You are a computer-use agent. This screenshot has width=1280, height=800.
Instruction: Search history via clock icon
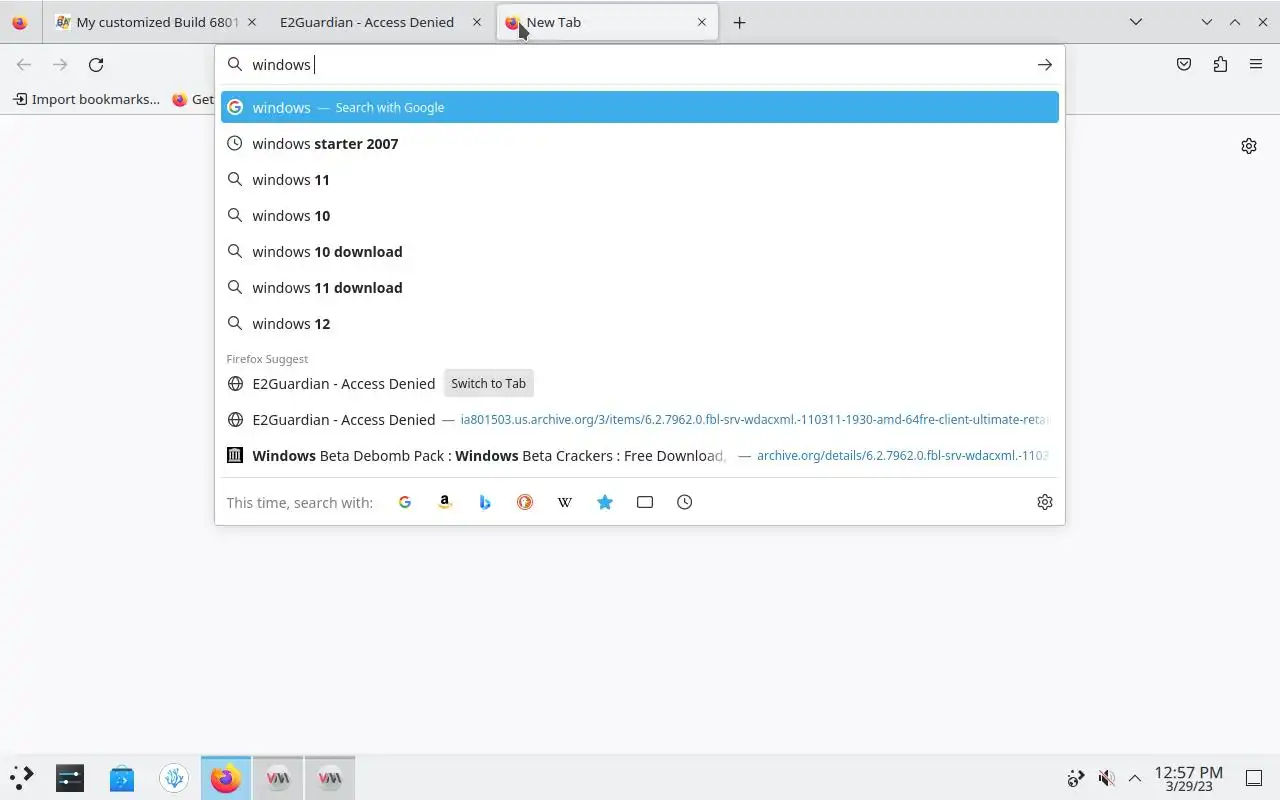point(685,502)
